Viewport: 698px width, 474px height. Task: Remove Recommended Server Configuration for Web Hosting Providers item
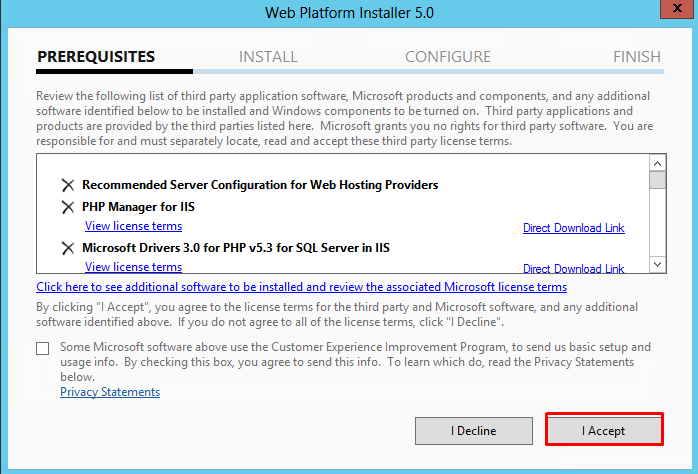pos(68,185)
